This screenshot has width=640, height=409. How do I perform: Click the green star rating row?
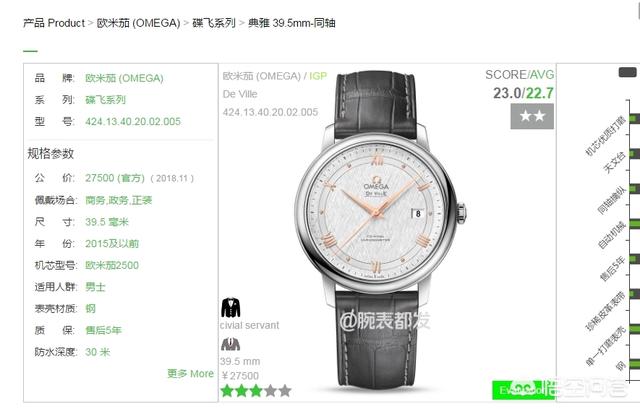click(256, 391)
